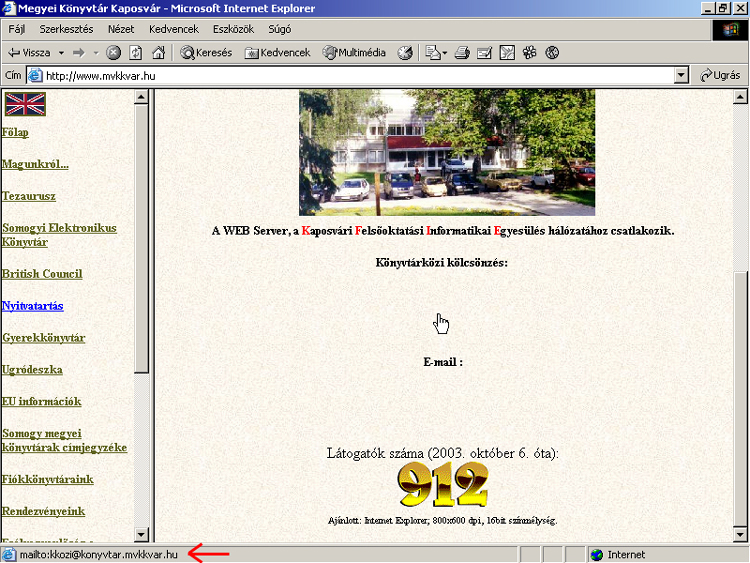This screenshot has width=750, height=563.
Task: Click left frame scrollbar up arrow
Action: (141, 97)
